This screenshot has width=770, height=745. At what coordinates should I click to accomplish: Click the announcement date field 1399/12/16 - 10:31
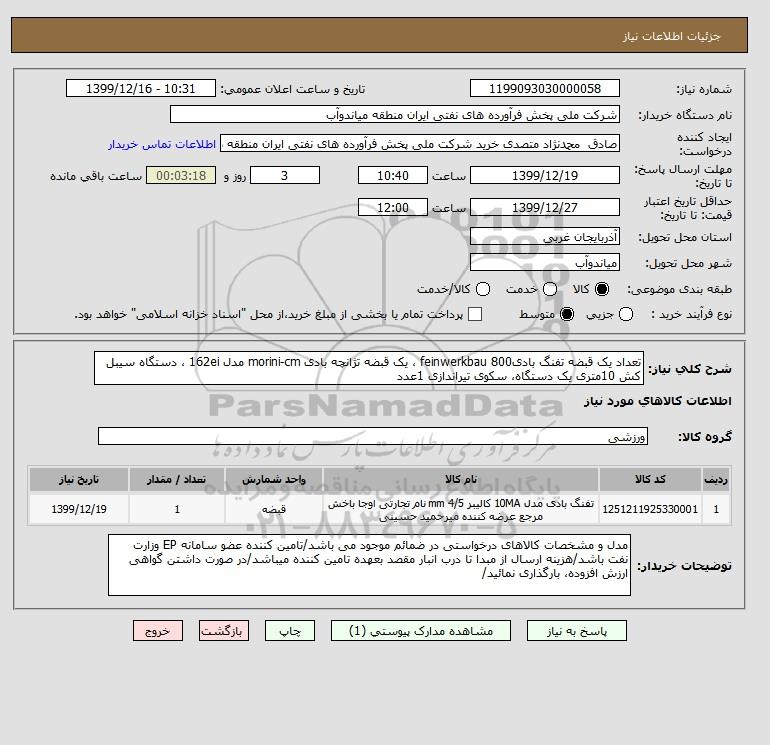(x=141, y=88)
